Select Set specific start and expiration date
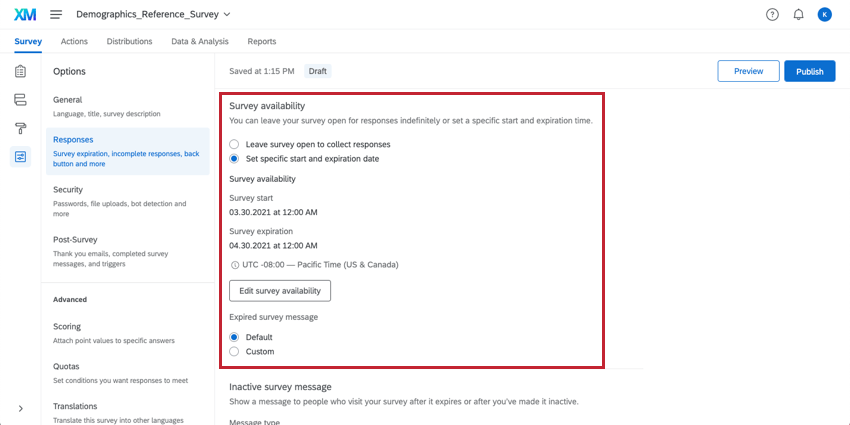 tap(234, 159)
